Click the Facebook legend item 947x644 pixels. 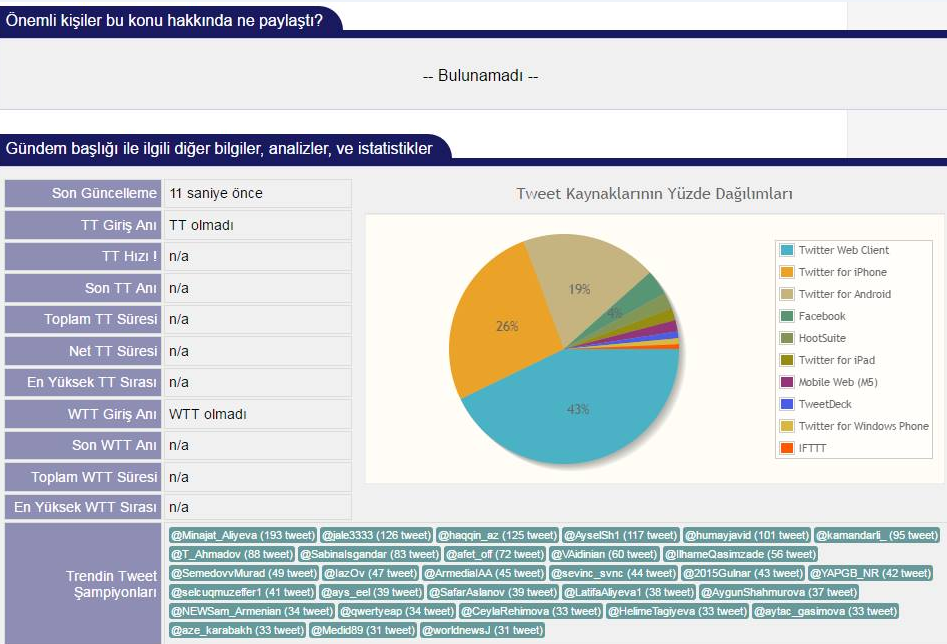tap(821, 316)
